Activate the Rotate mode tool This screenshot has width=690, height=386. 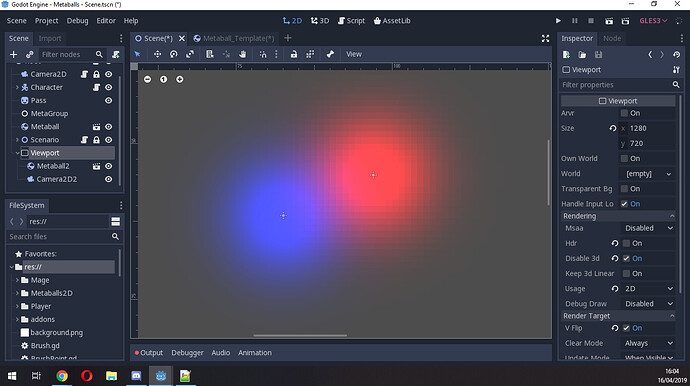(x=174, y=54)
